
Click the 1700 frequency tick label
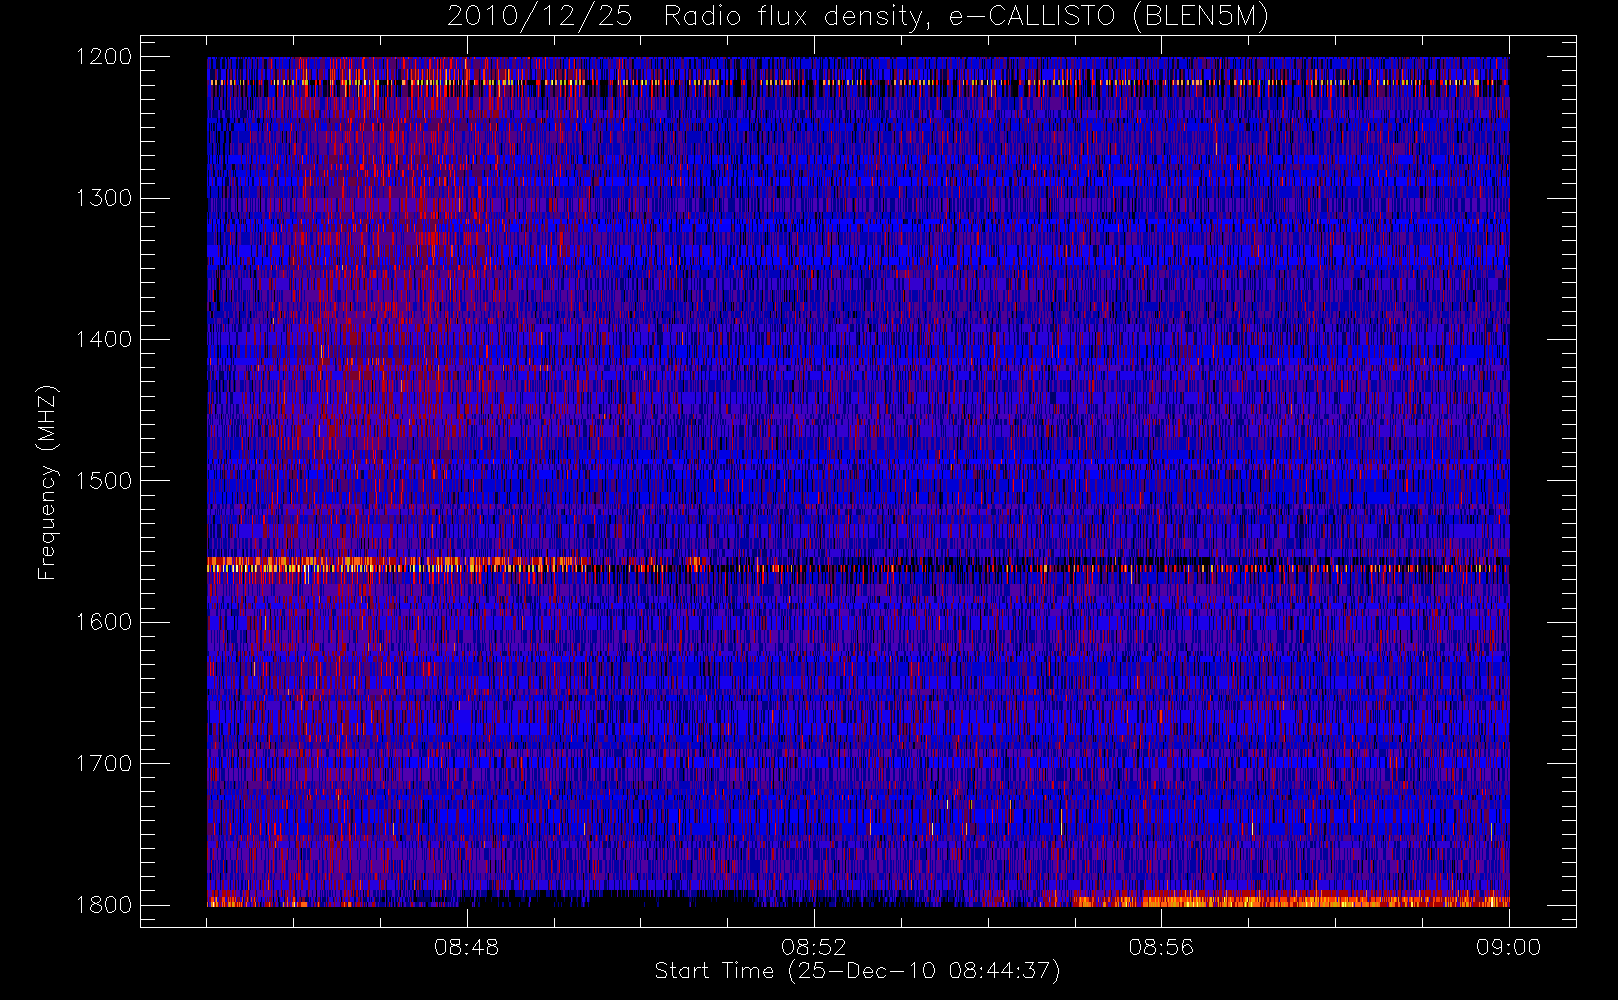pos(104,764)
